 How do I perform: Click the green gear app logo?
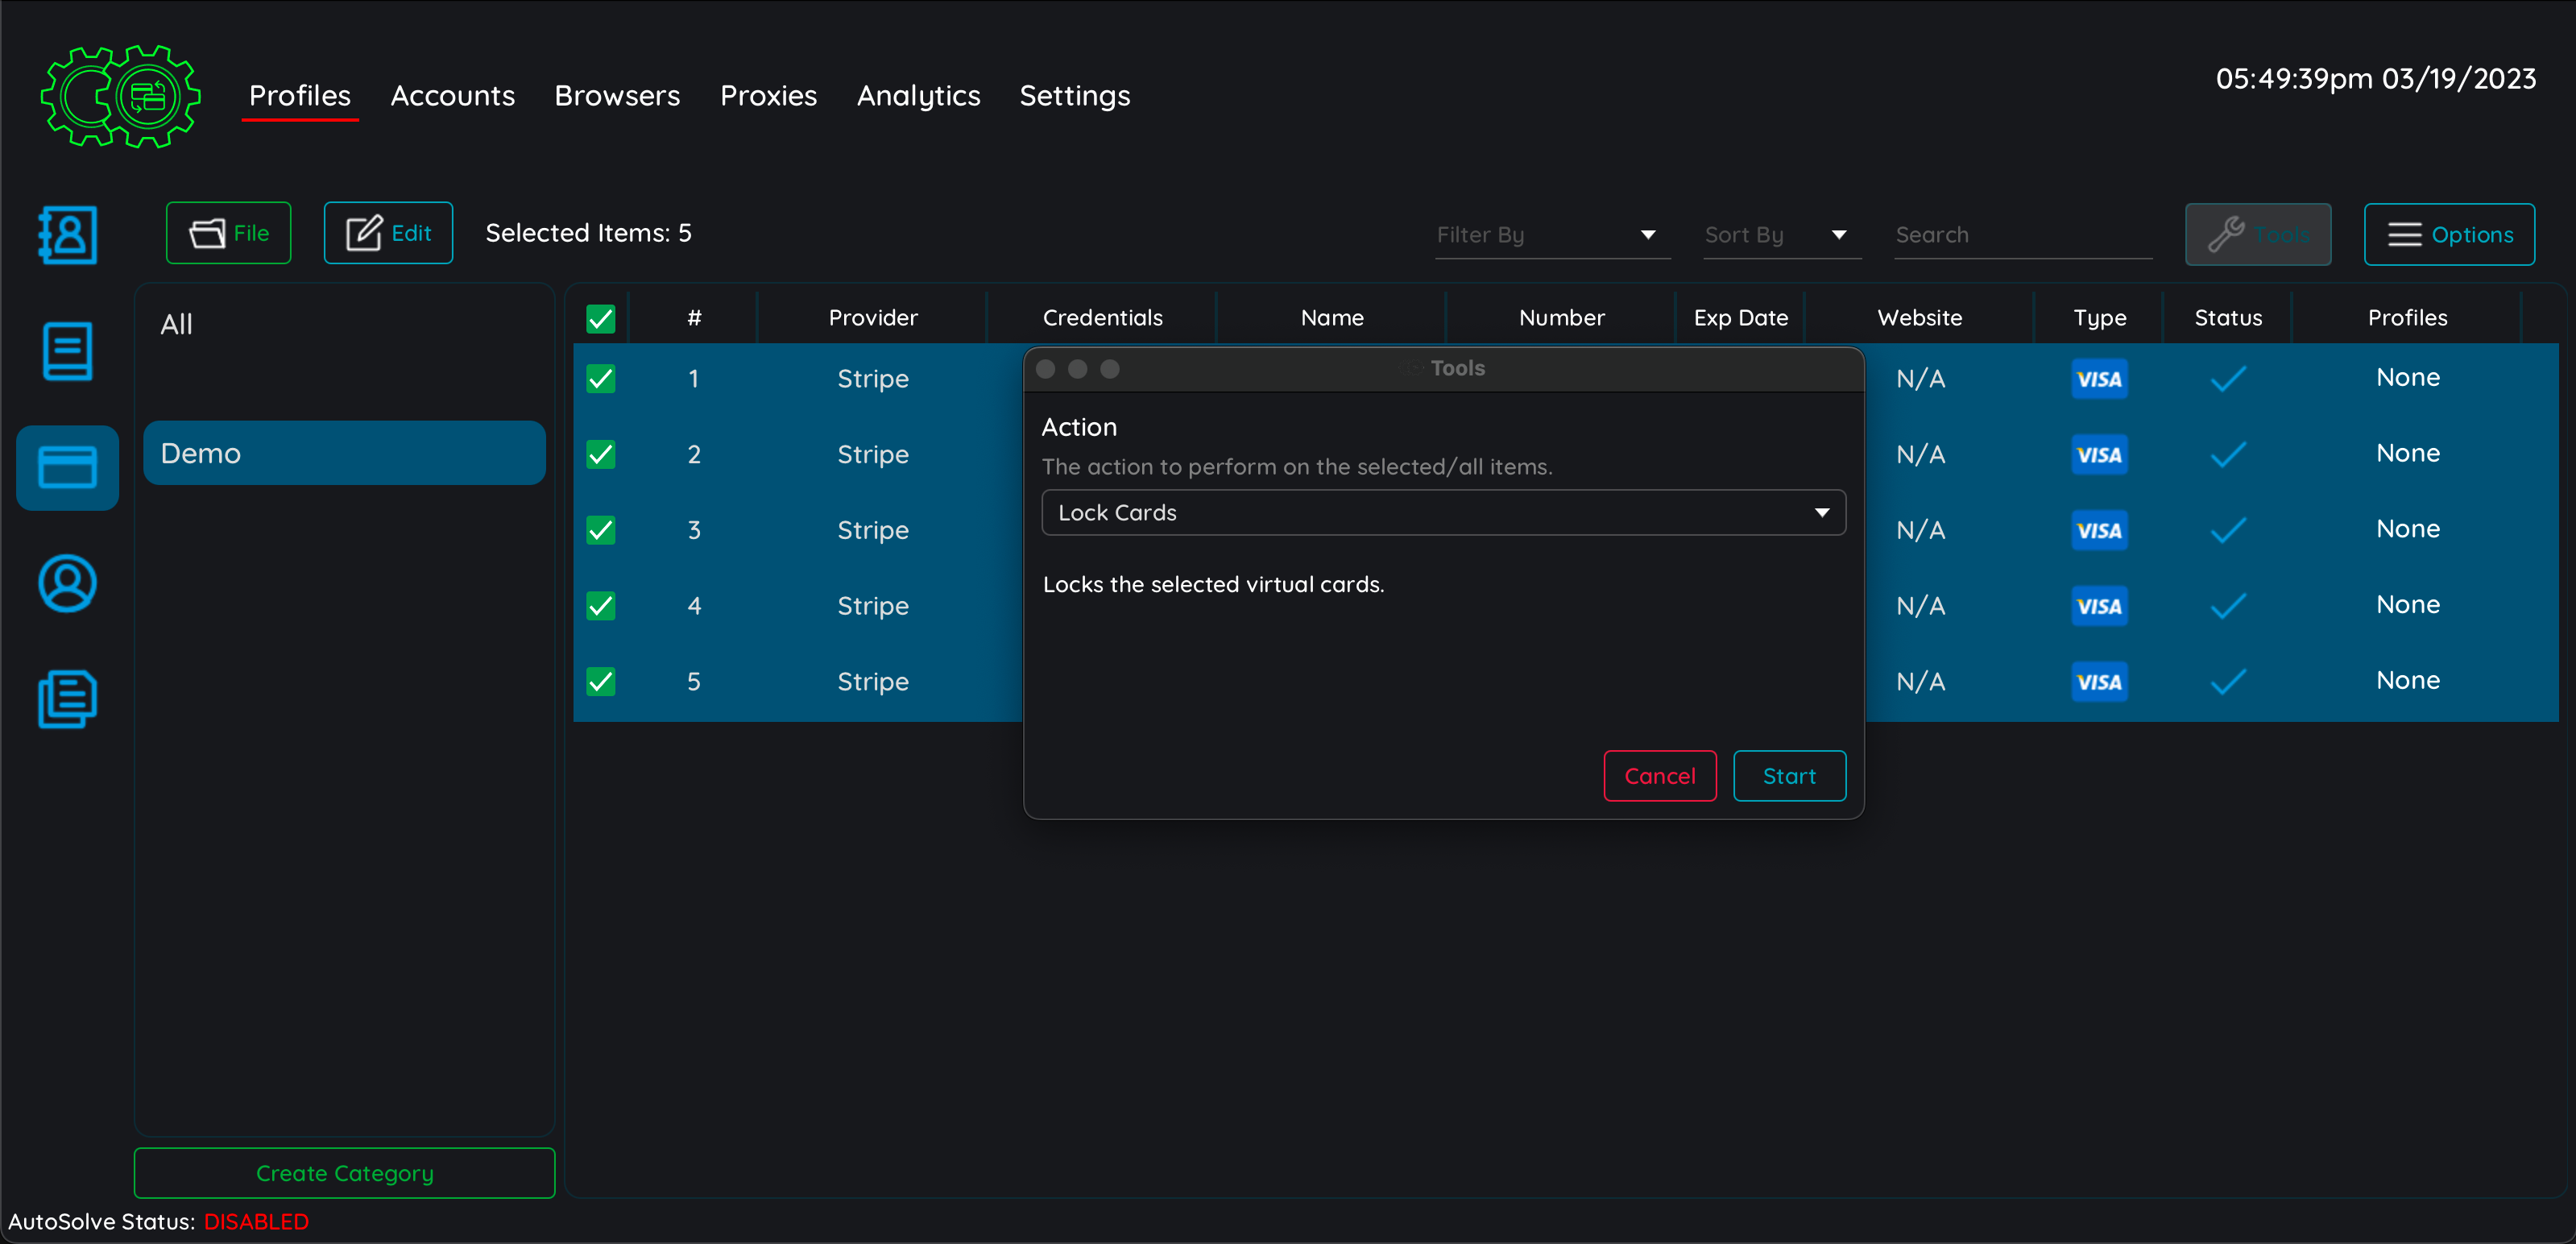(120, 96)
